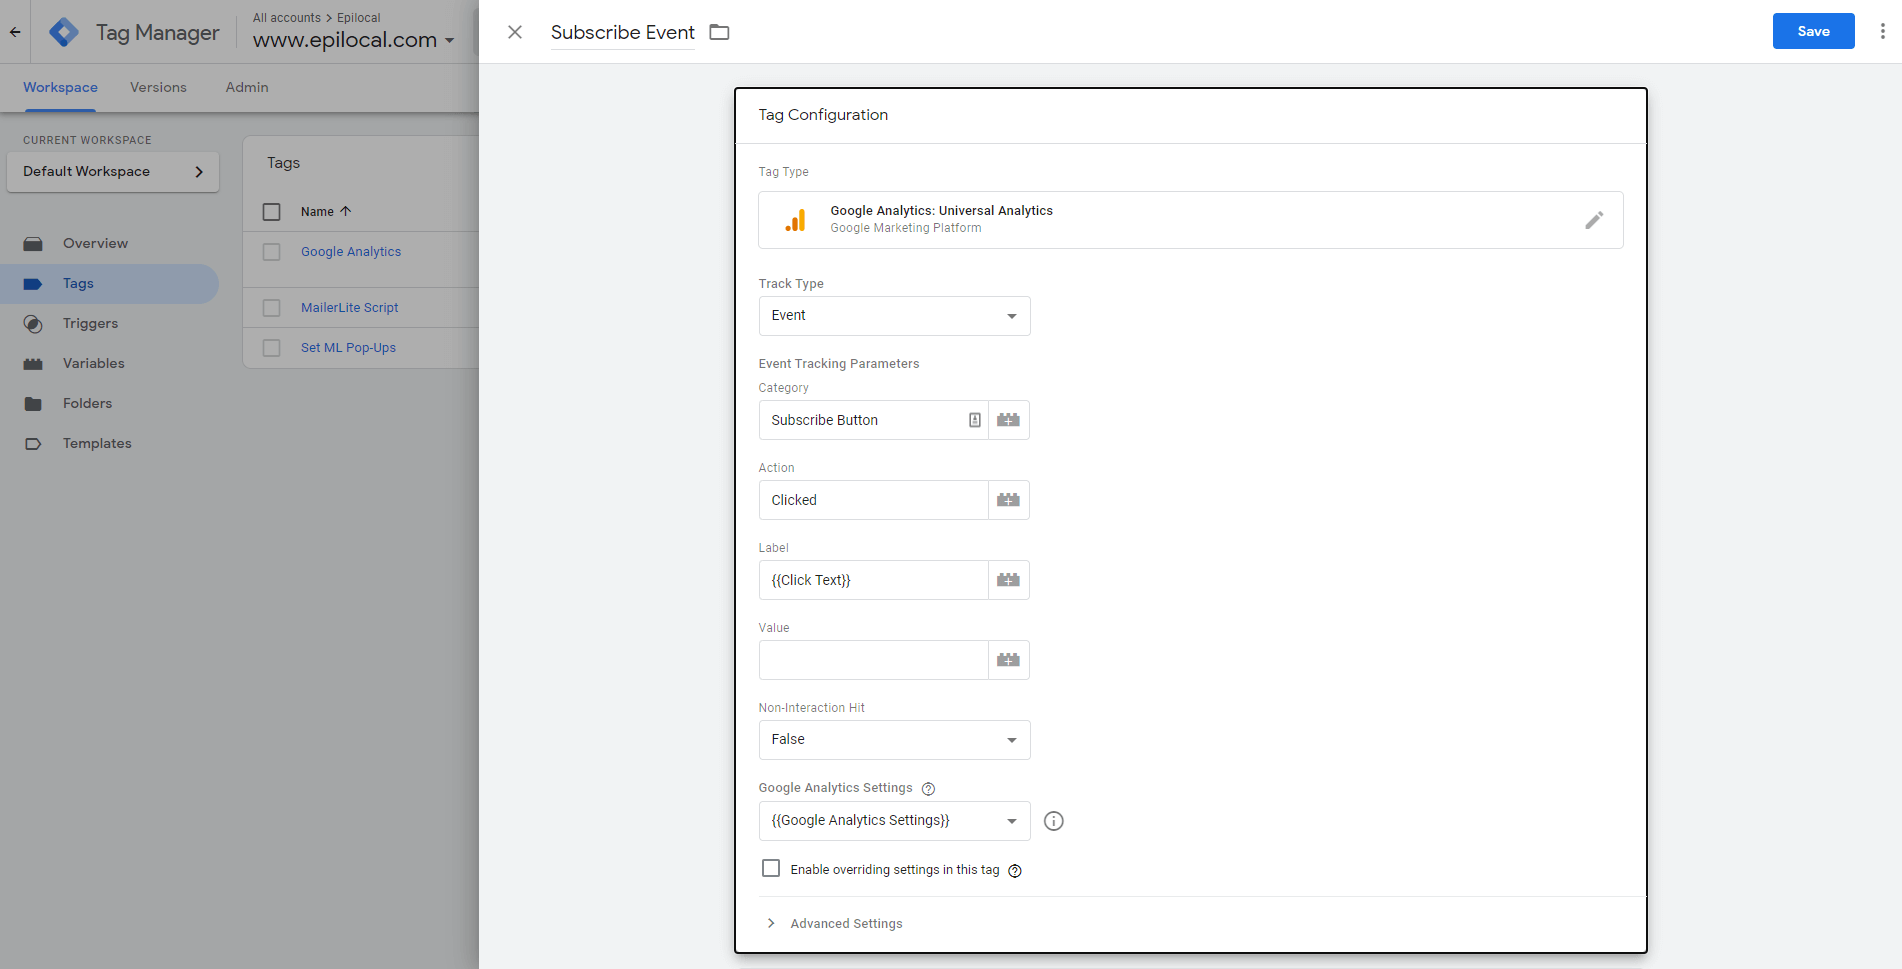1902x969 pixels.
Task: Close the Subscribe Event tag editor
Action: tap(515, 32)
